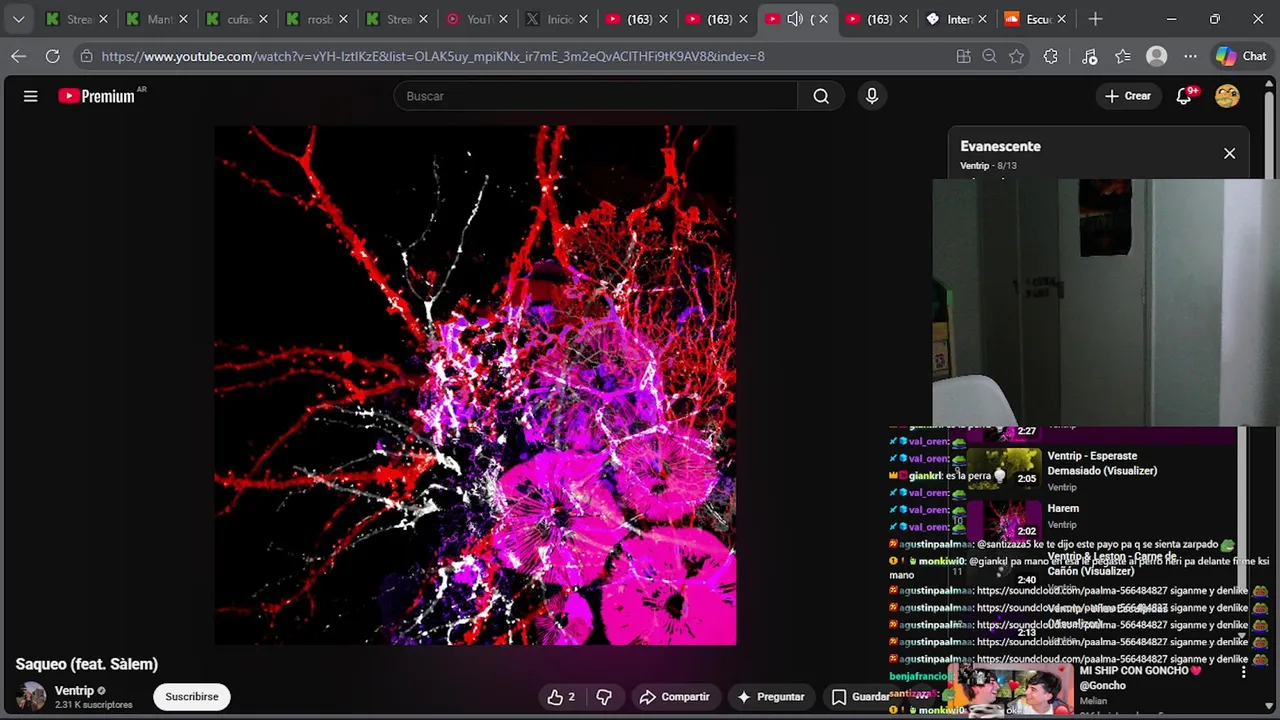The height and width of the screenshot is (720, 1280).
Task: Close the Evanescente playlist panel
Action: click(x=1229, y=153)
